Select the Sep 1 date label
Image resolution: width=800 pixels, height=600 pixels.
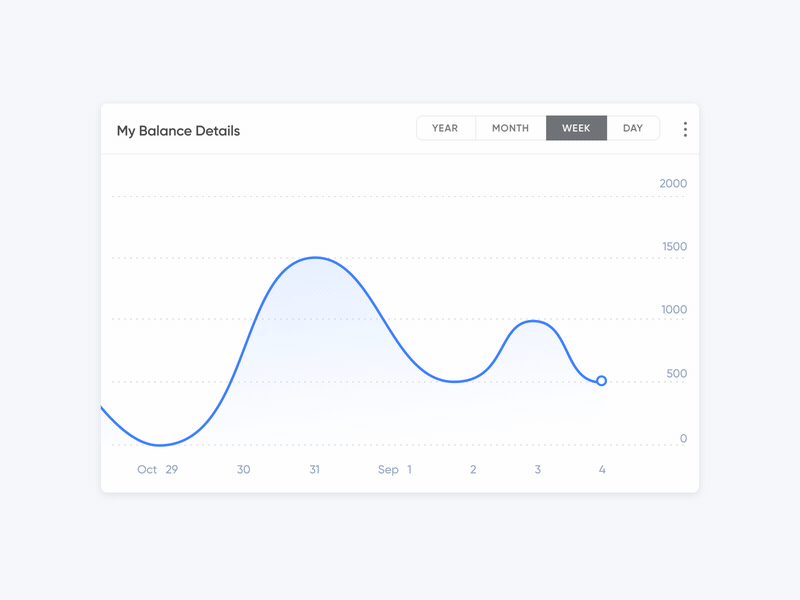point(394,469)
